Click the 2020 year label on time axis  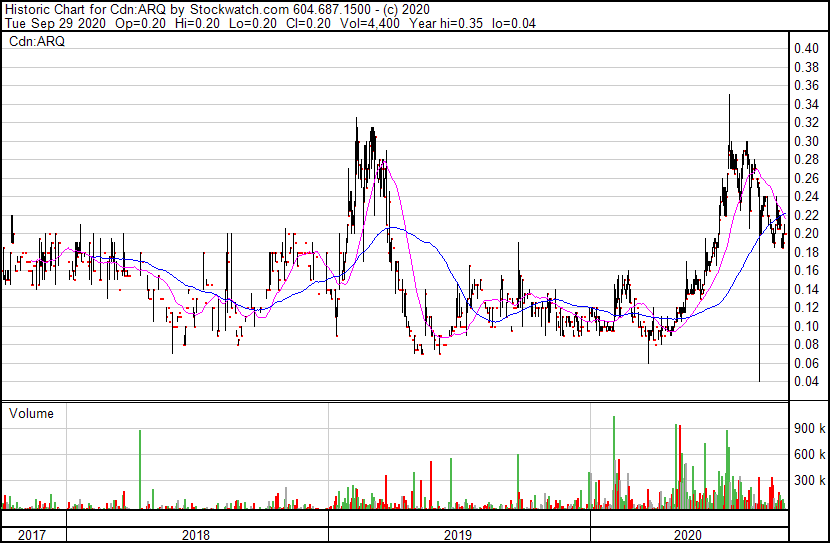pos(688,535)
